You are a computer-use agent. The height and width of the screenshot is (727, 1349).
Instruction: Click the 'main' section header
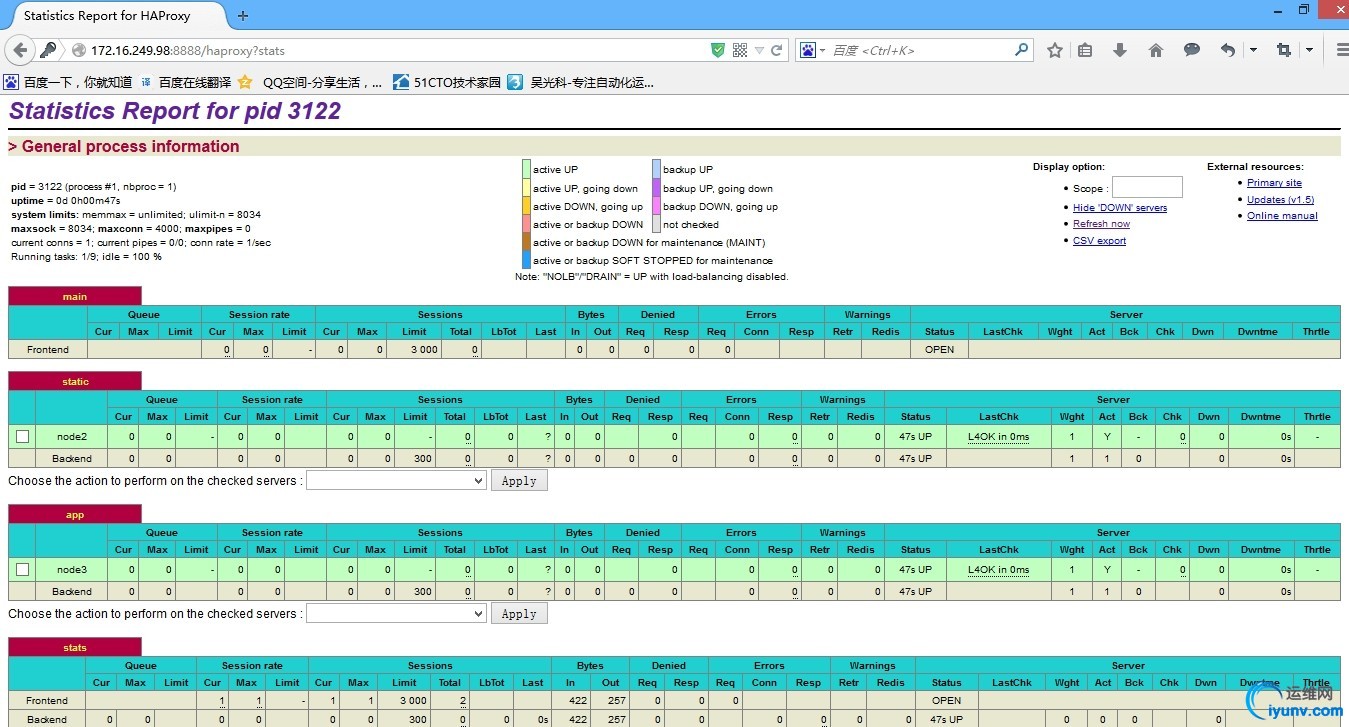(75, 296)
